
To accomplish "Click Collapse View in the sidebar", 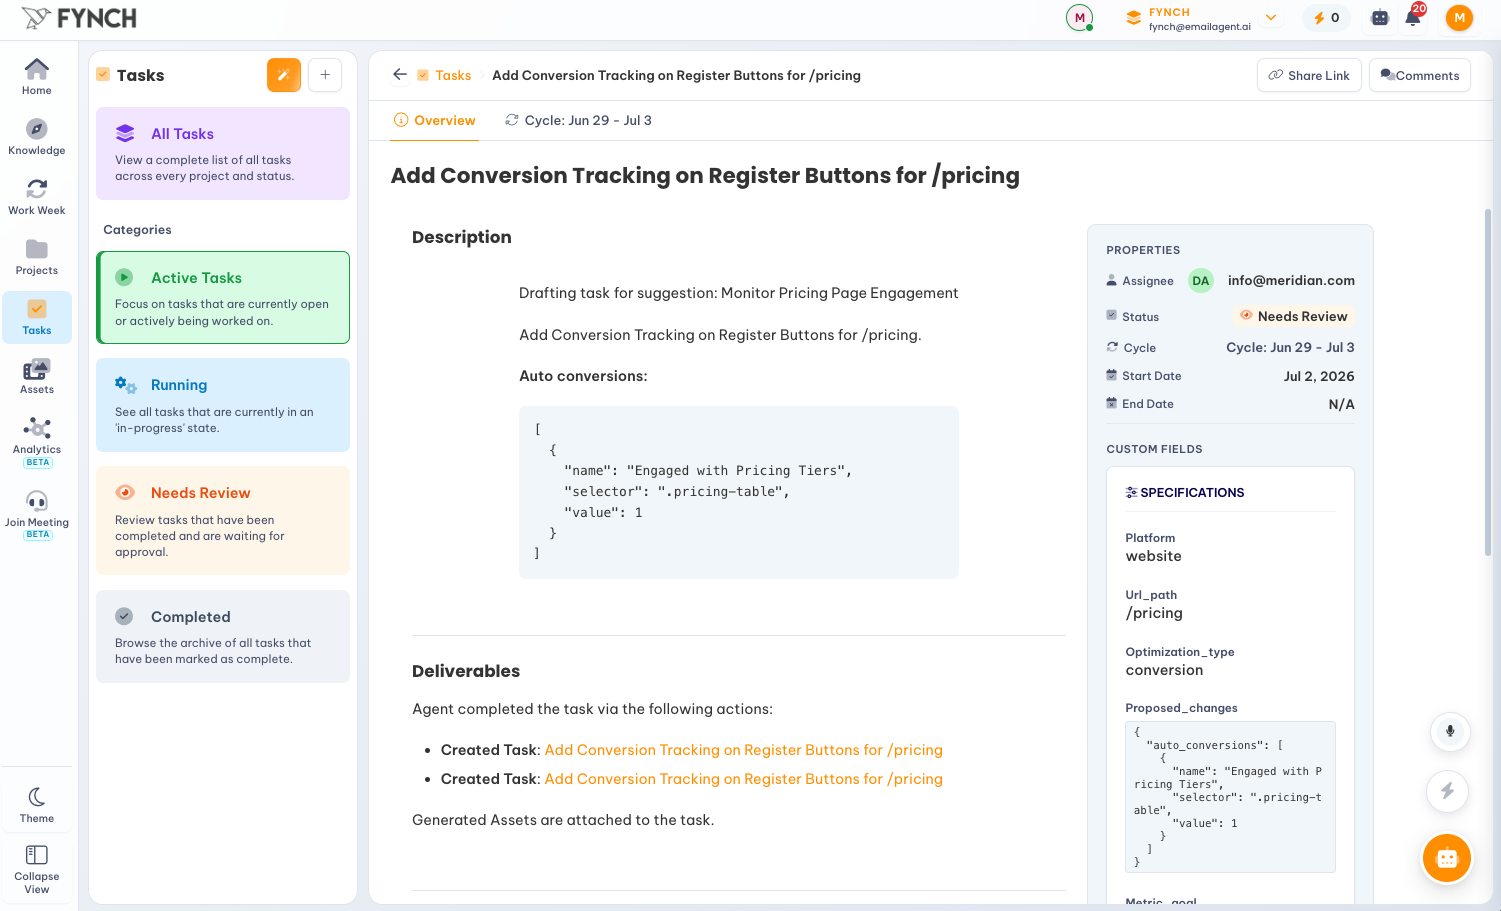I will 37,868.
